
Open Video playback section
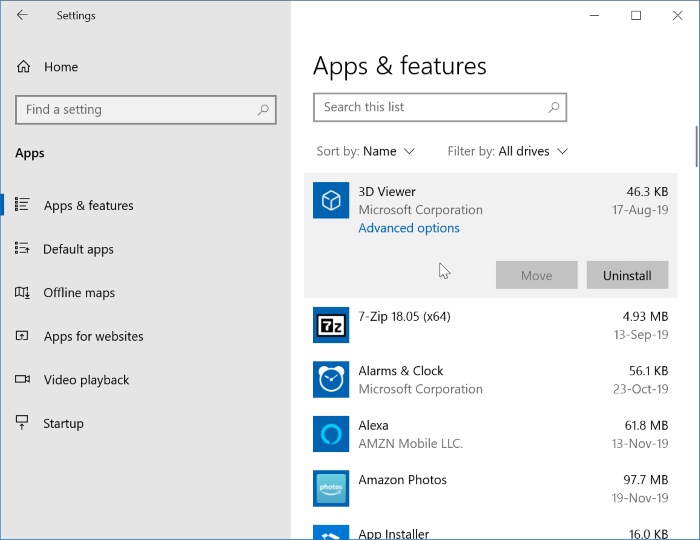[x=86, y=380]
